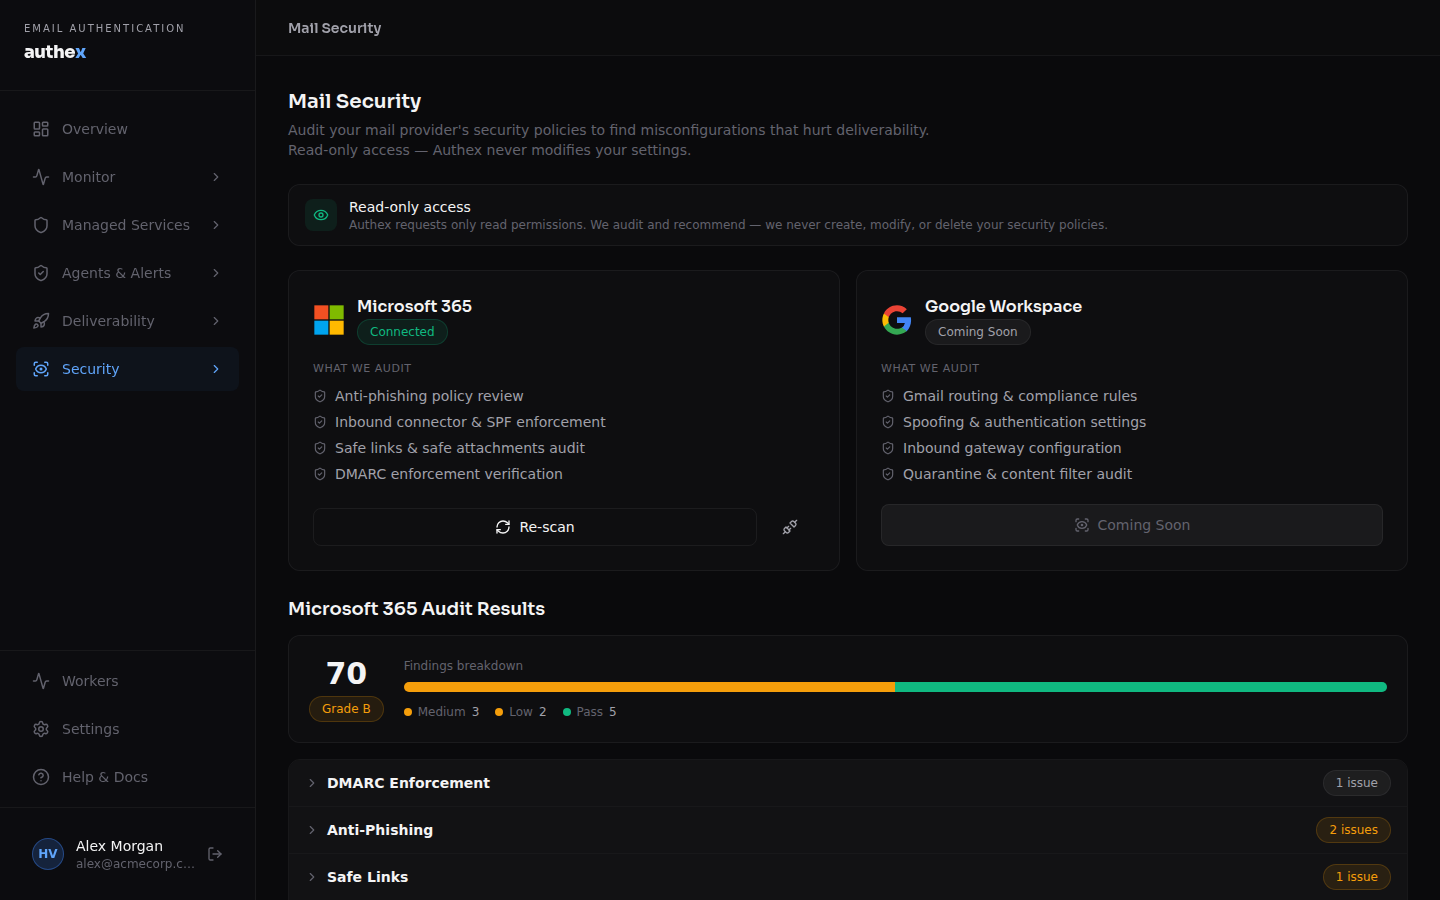This screenshot has height=900, width=1440.
Task: Click the Deliverability rocket icon
Action: (x=41, y=321)
